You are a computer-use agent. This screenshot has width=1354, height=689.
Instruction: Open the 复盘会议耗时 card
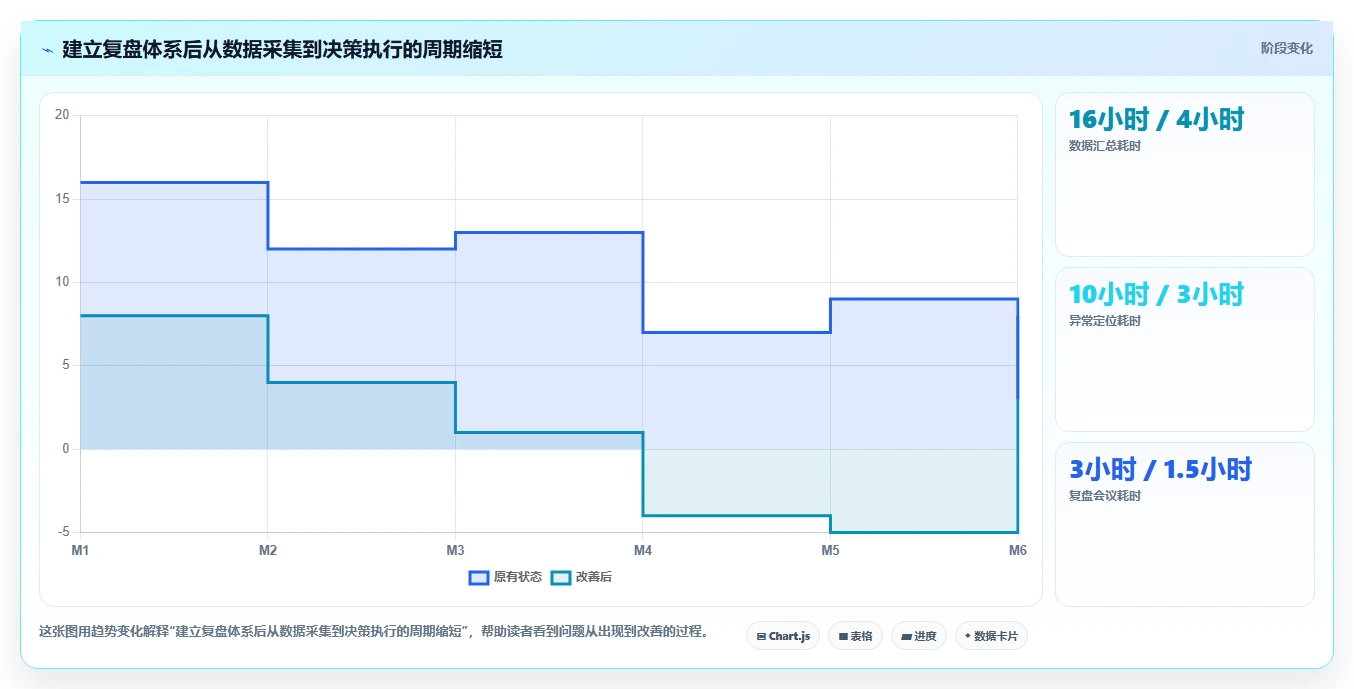pyautogui.click(x=1185, y=524)
